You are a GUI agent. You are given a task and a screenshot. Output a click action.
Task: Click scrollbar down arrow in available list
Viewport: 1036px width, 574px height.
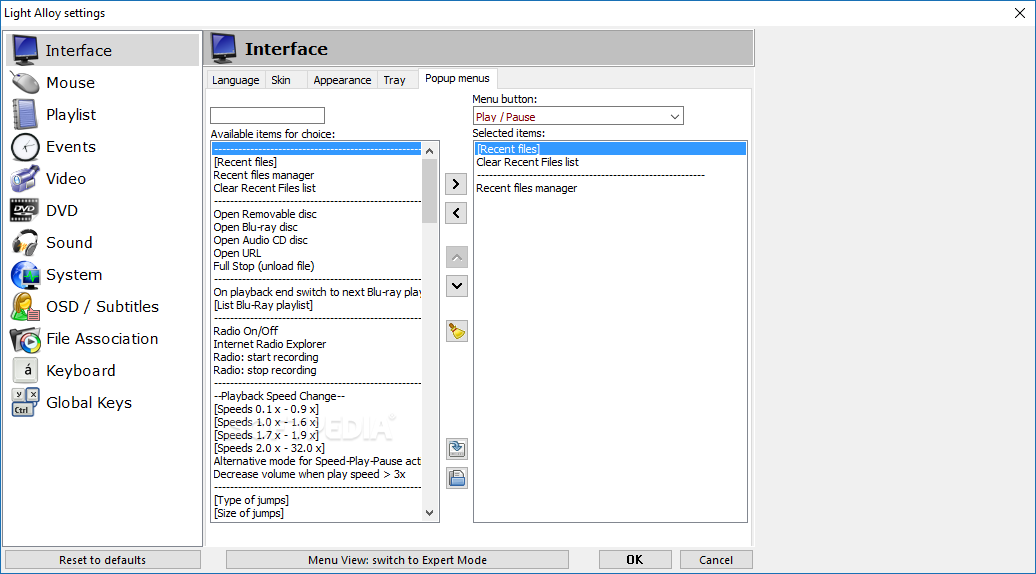pyautogui.click(x=429, y=513)
